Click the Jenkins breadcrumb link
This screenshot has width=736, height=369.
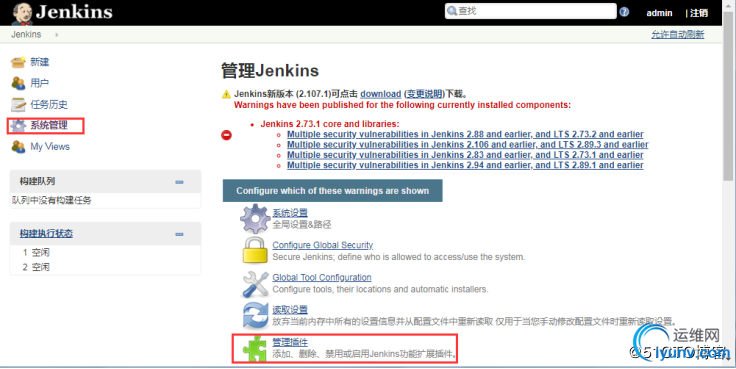(x=26, y=35)
